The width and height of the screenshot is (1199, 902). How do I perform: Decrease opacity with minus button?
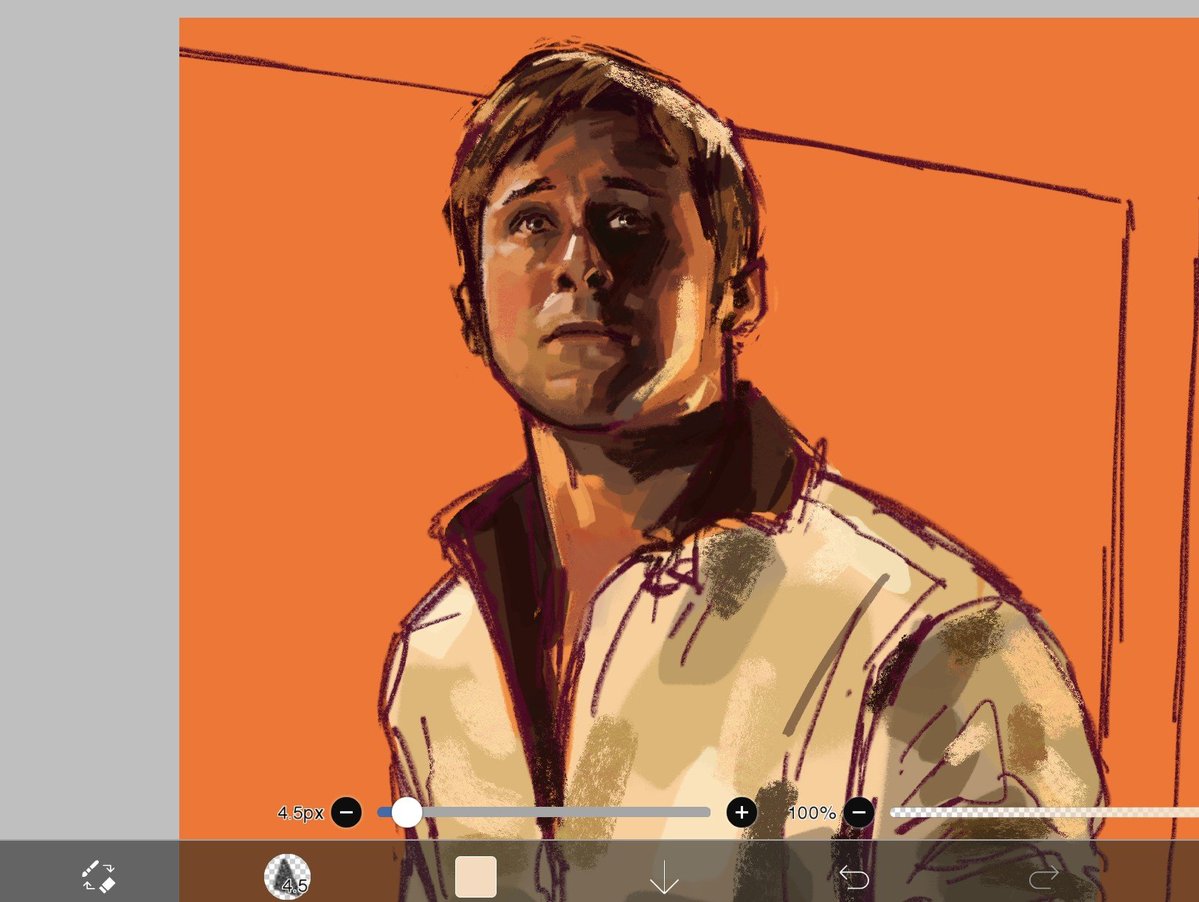(859, 812)
